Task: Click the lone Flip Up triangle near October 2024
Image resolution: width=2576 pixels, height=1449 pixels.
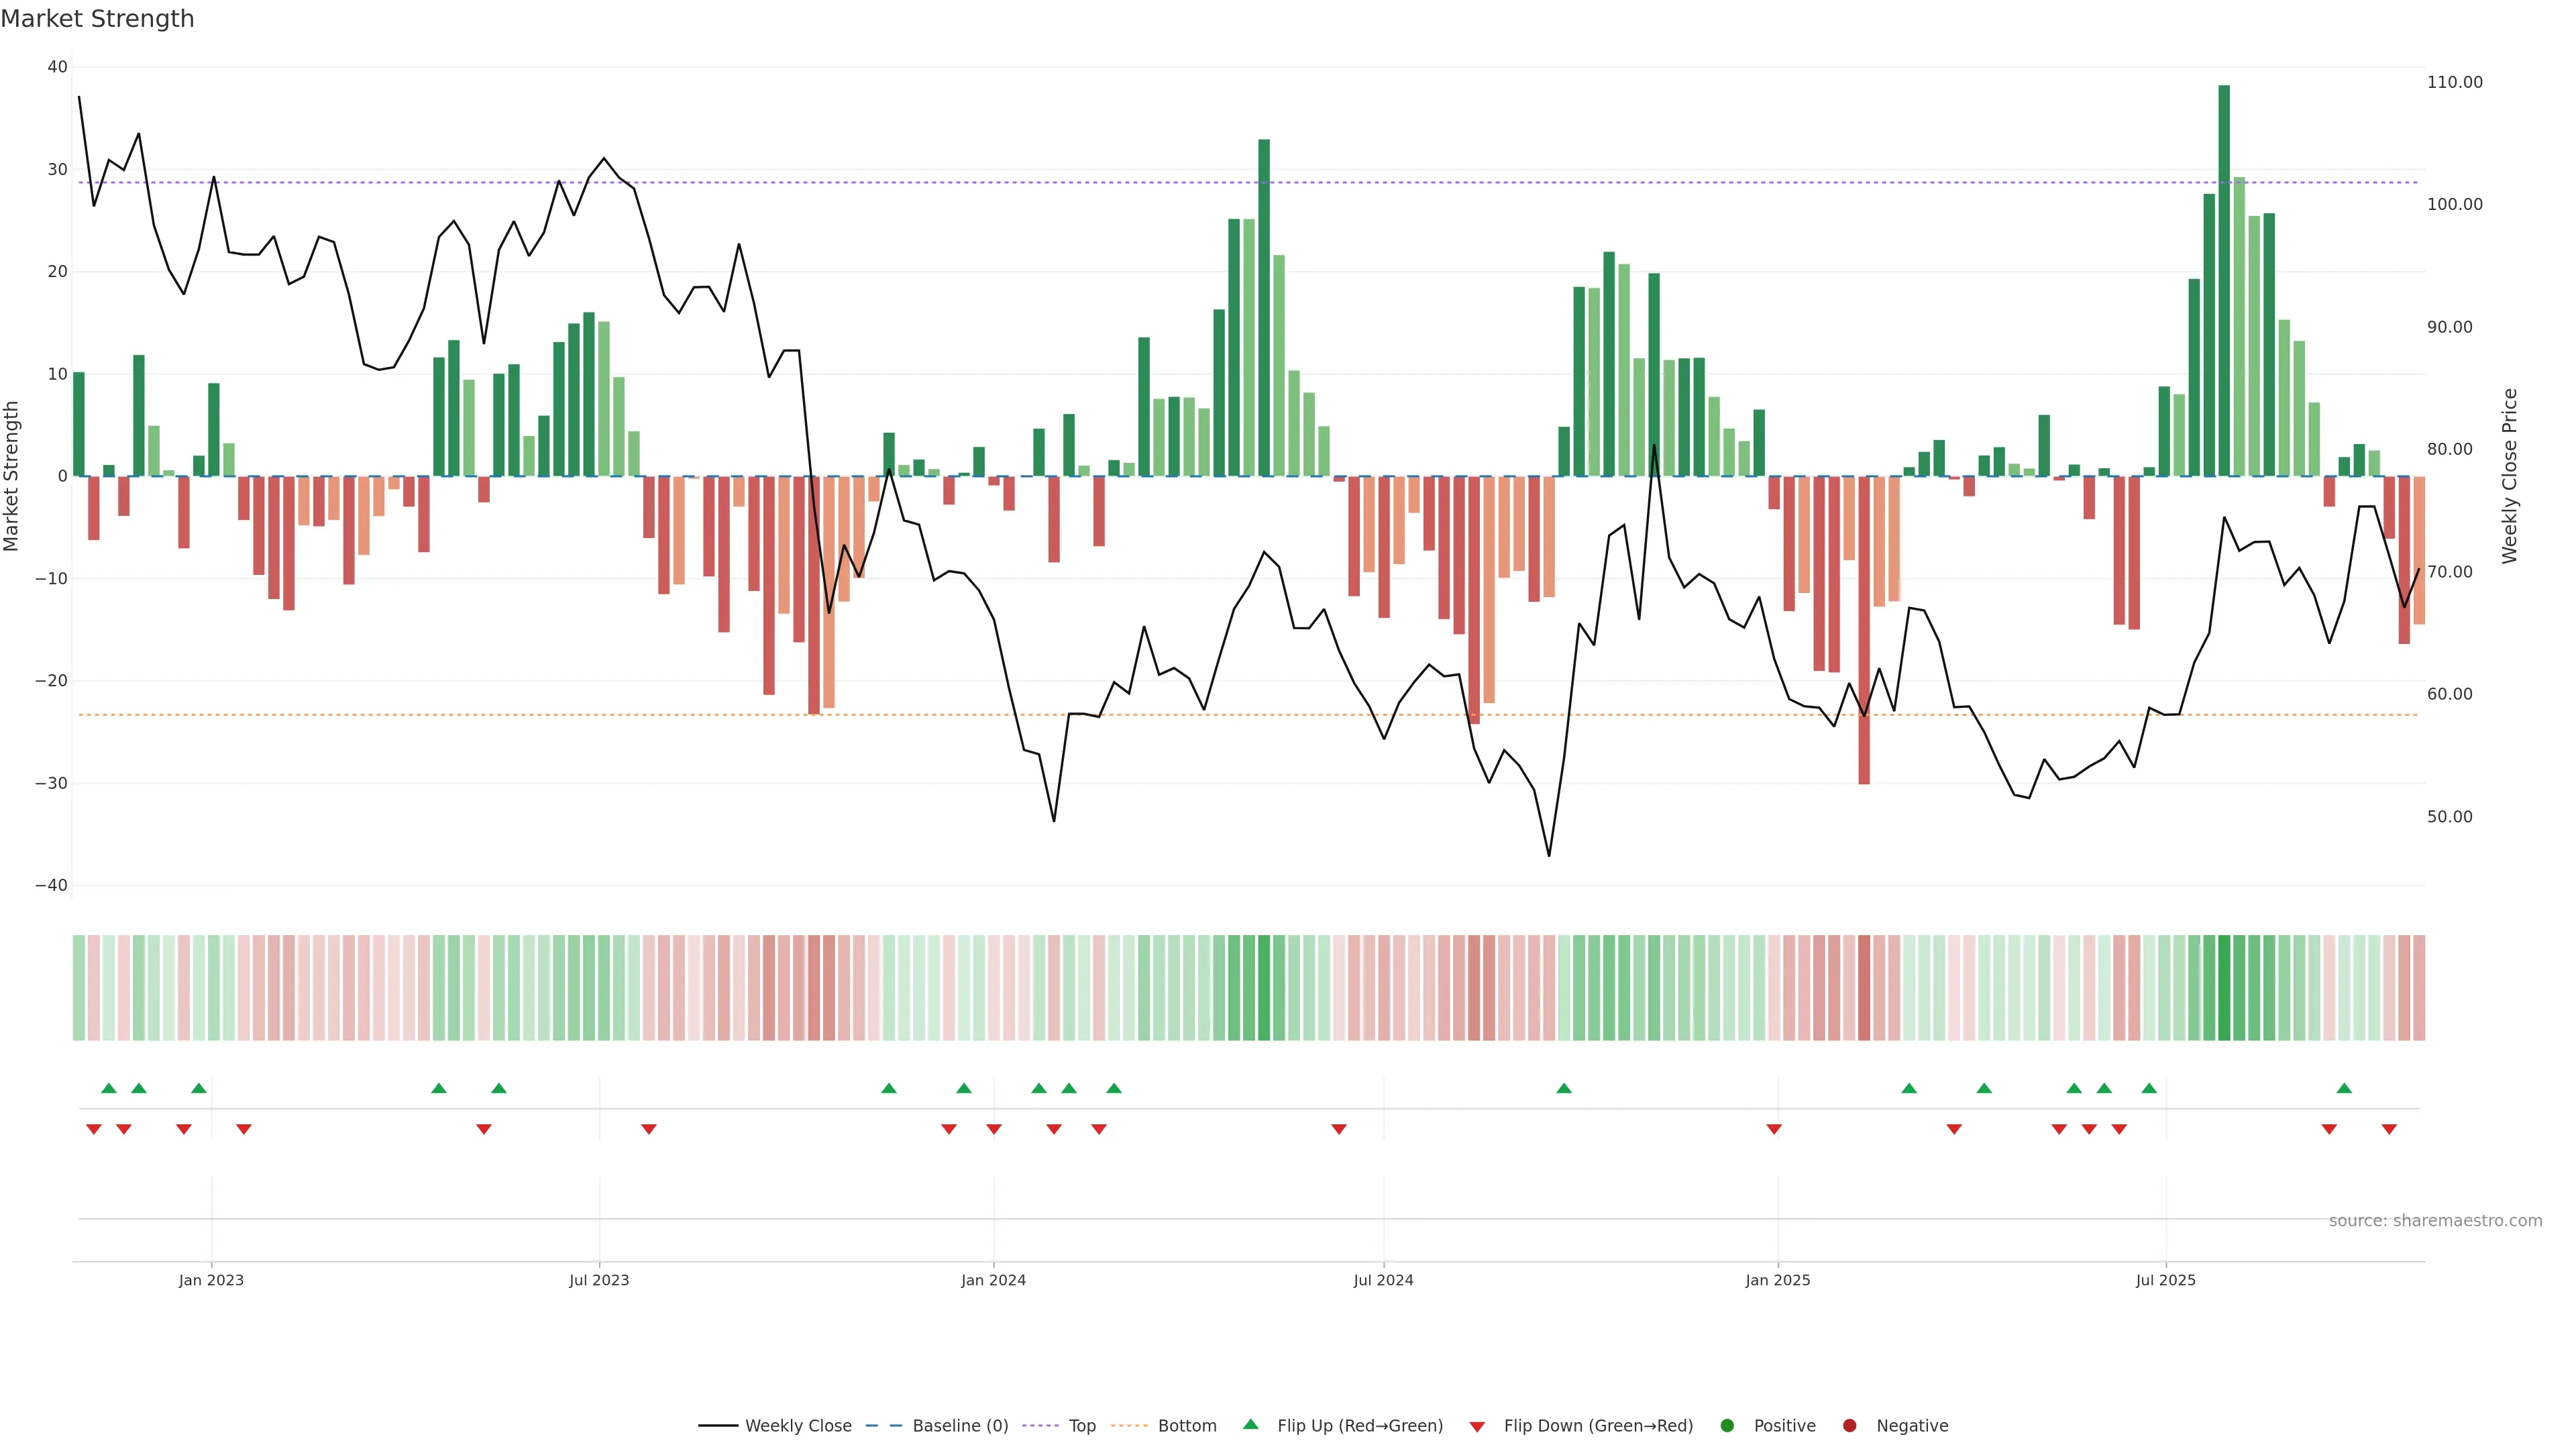Action: pyautogui.click(x=1564, y=1088)
